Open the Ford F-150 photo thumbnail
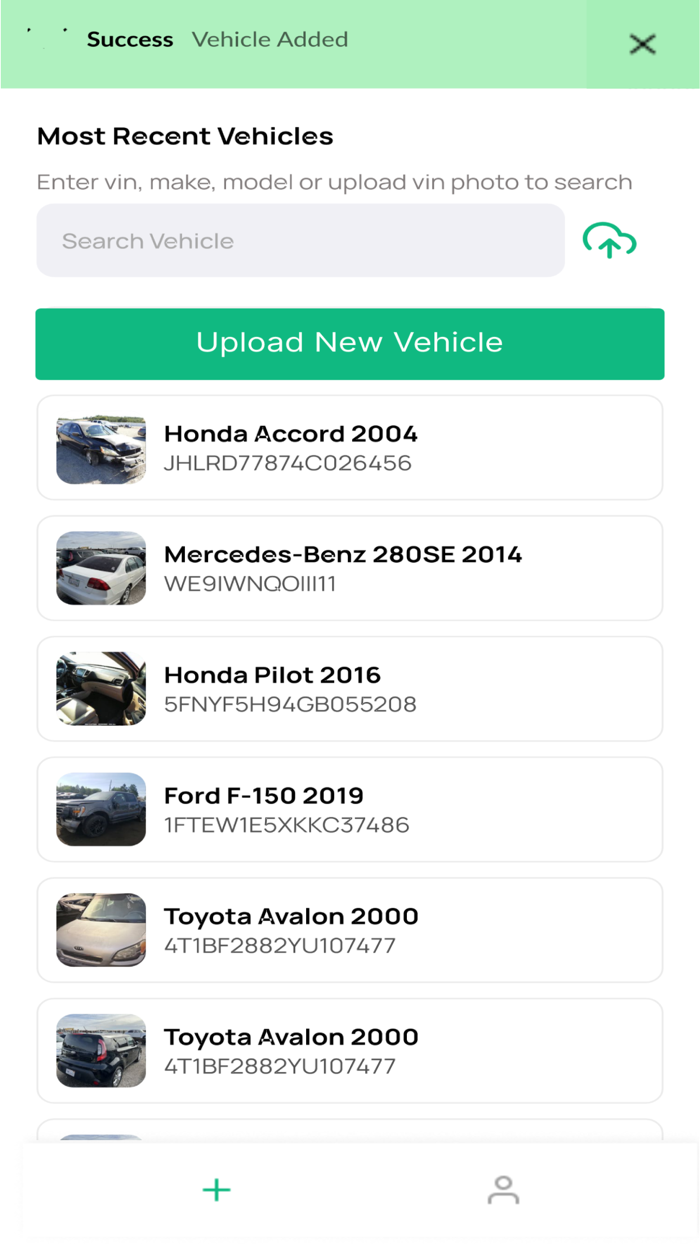Screen dimensions: 700x1244 point(100,809)
